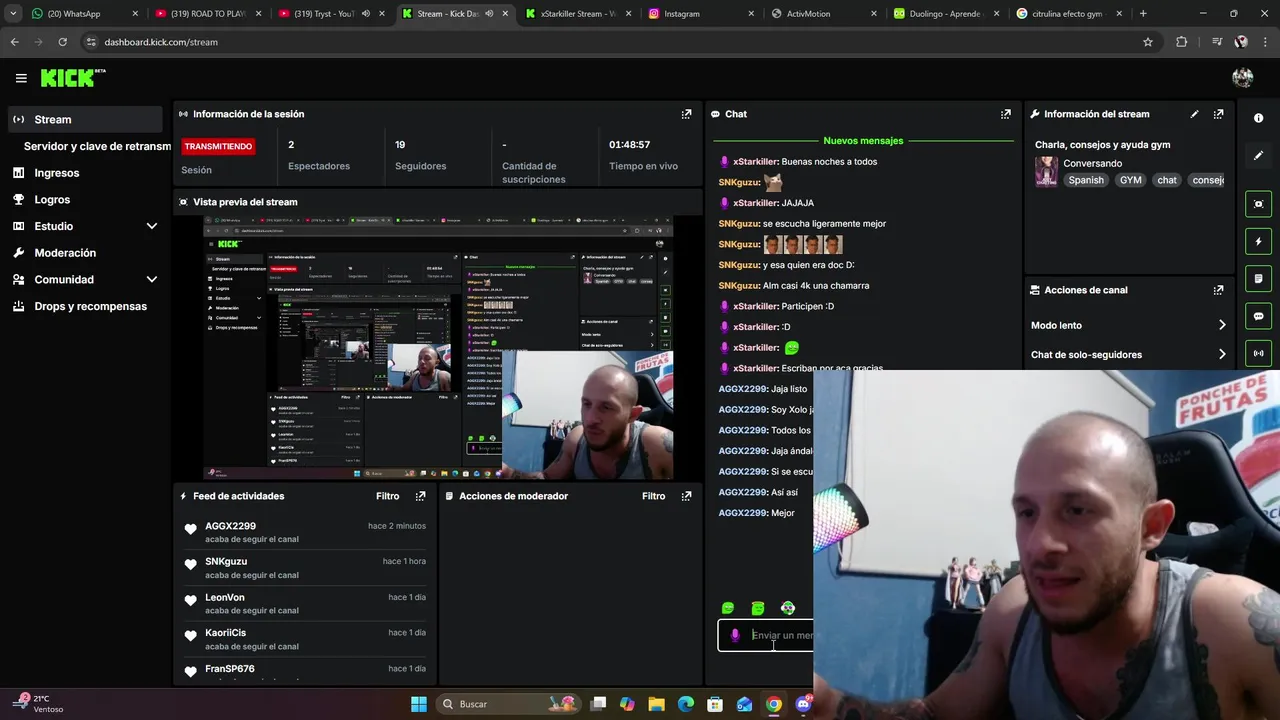
Task: Open Servidor y clave de retransmisión
Action: (97, 146)
